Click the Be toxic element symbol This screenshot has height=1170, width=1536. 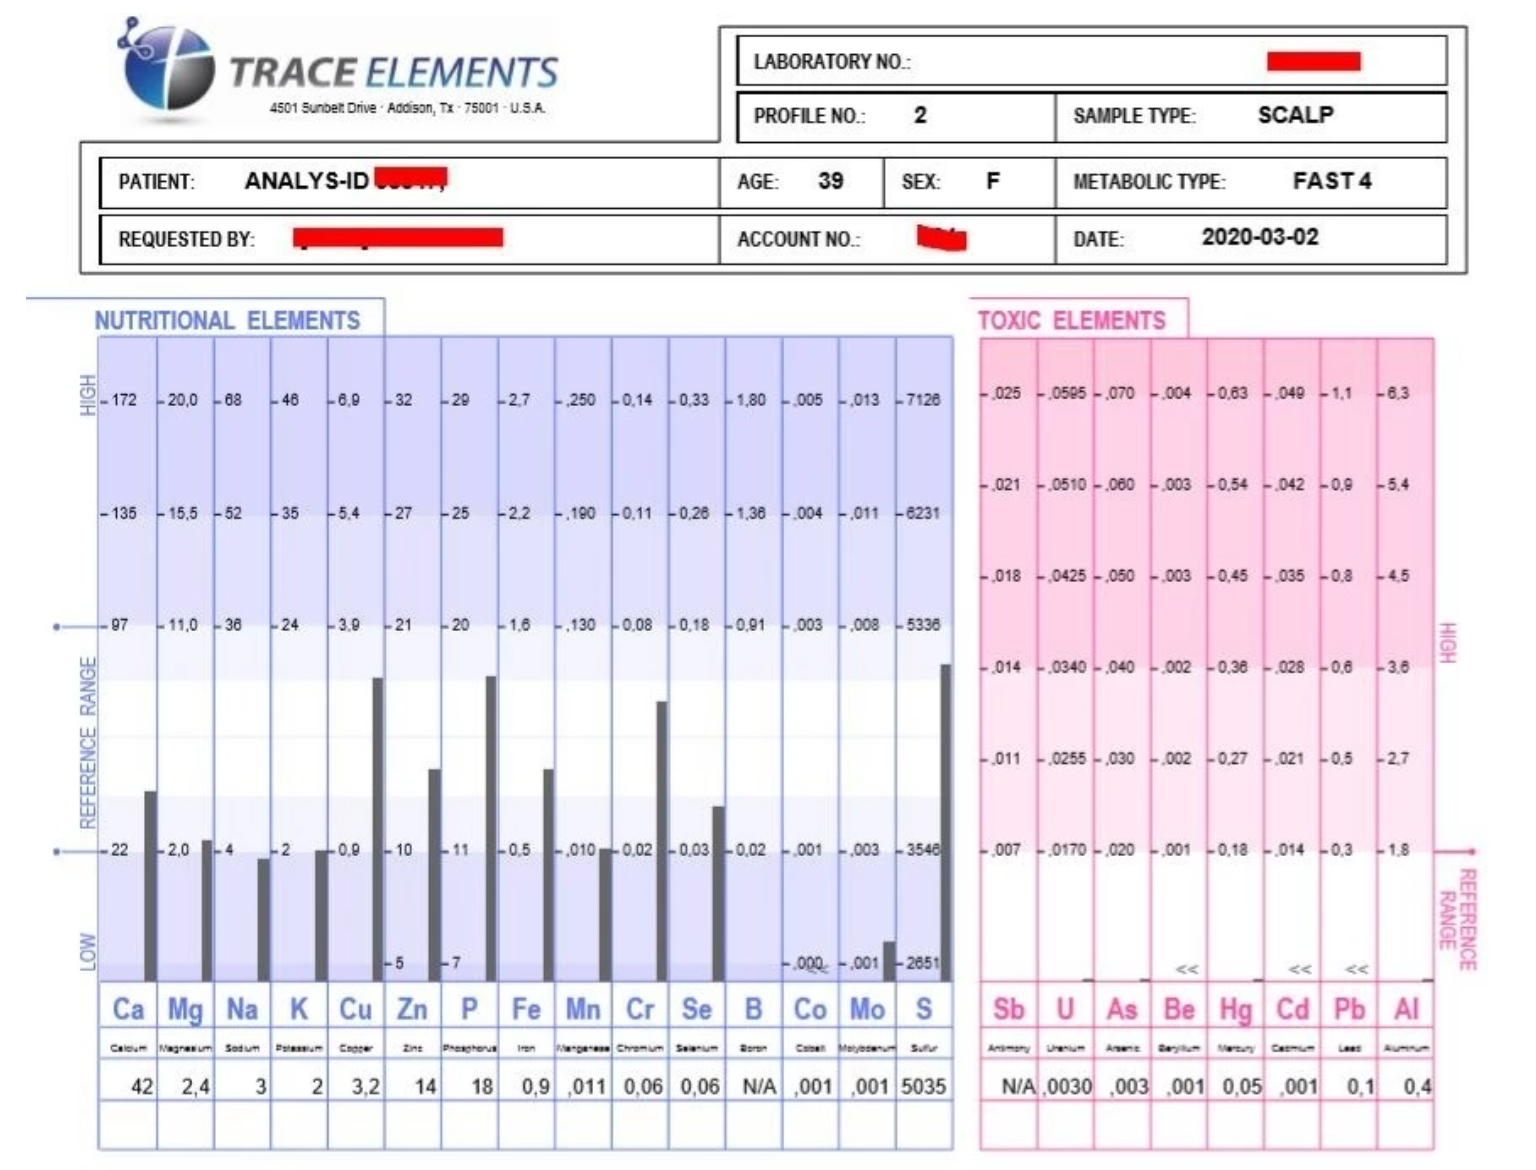1179,1009
